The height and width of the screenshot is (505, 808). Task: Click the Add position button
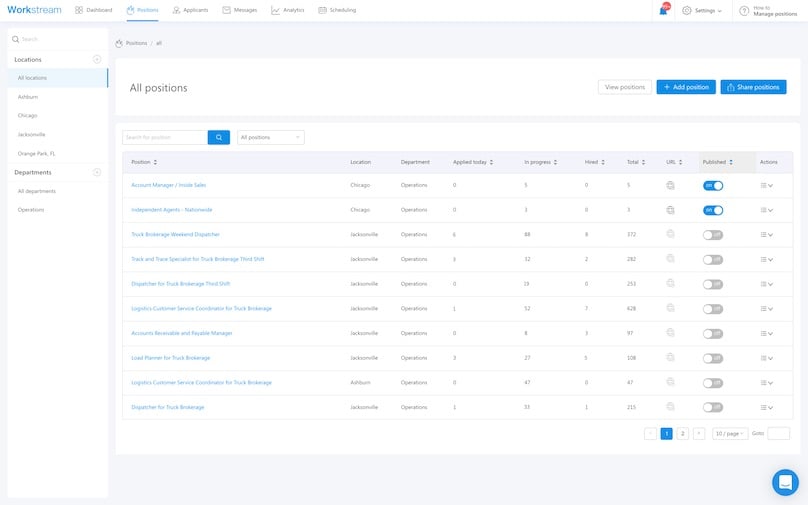tap(686, 87)
